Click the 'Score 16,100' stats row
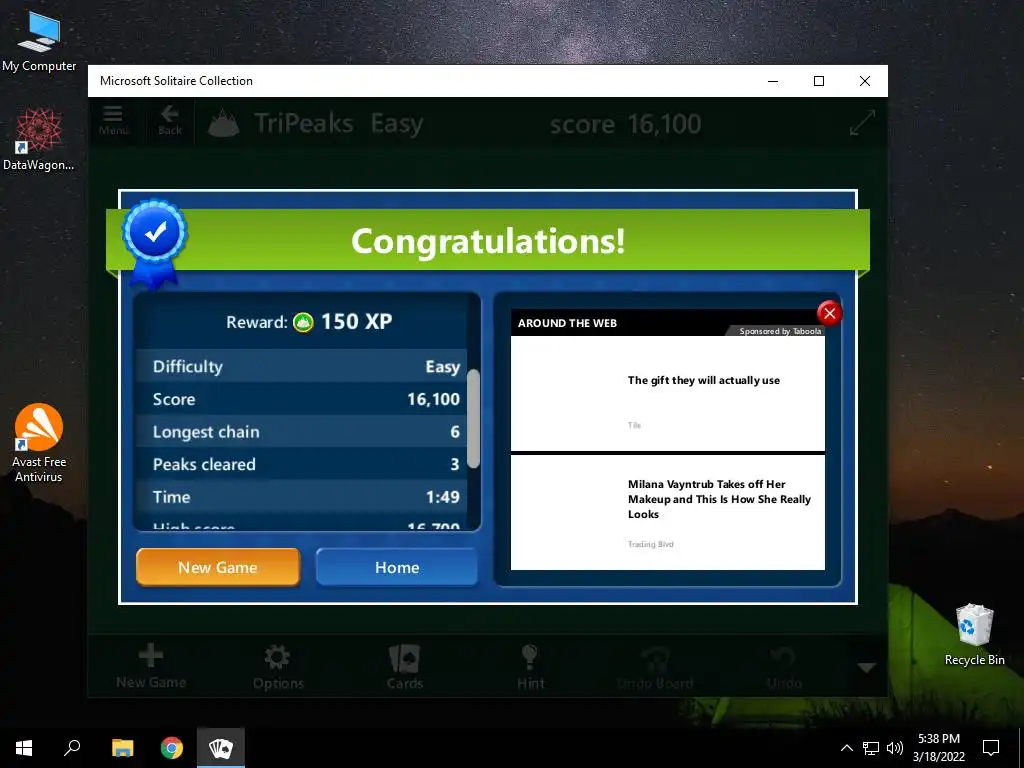This screenshot has height=768, width=1024. click(x=302, y=399)
